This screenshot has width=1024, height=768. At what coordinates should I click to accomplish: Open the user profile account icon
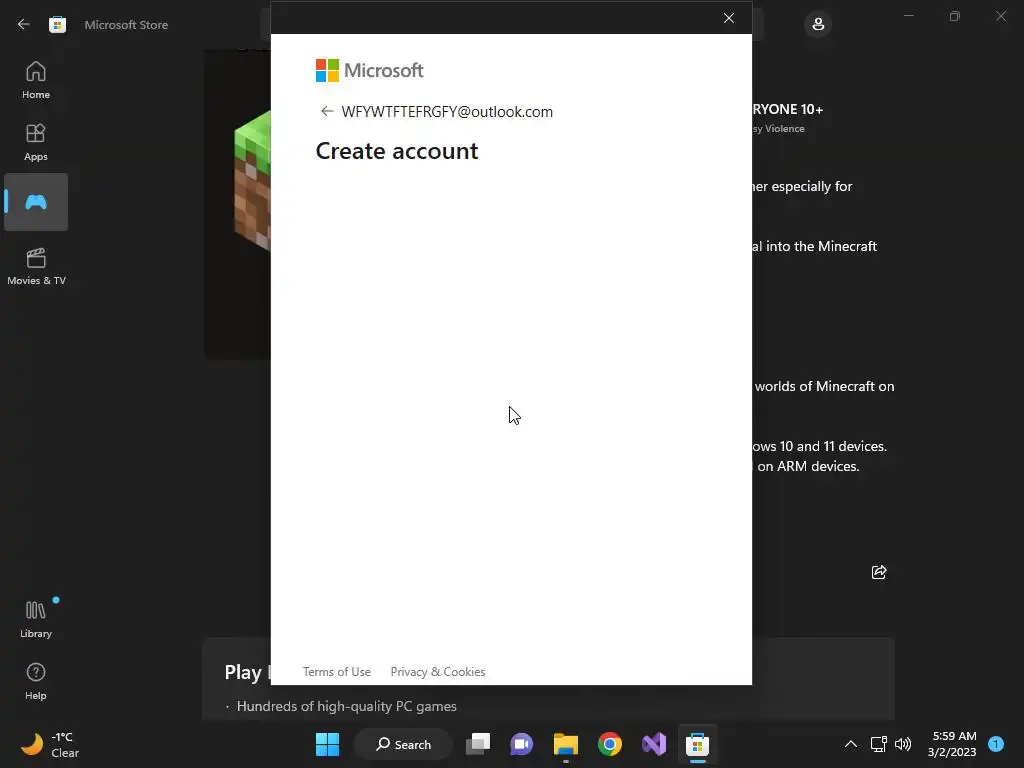point(818,24)
